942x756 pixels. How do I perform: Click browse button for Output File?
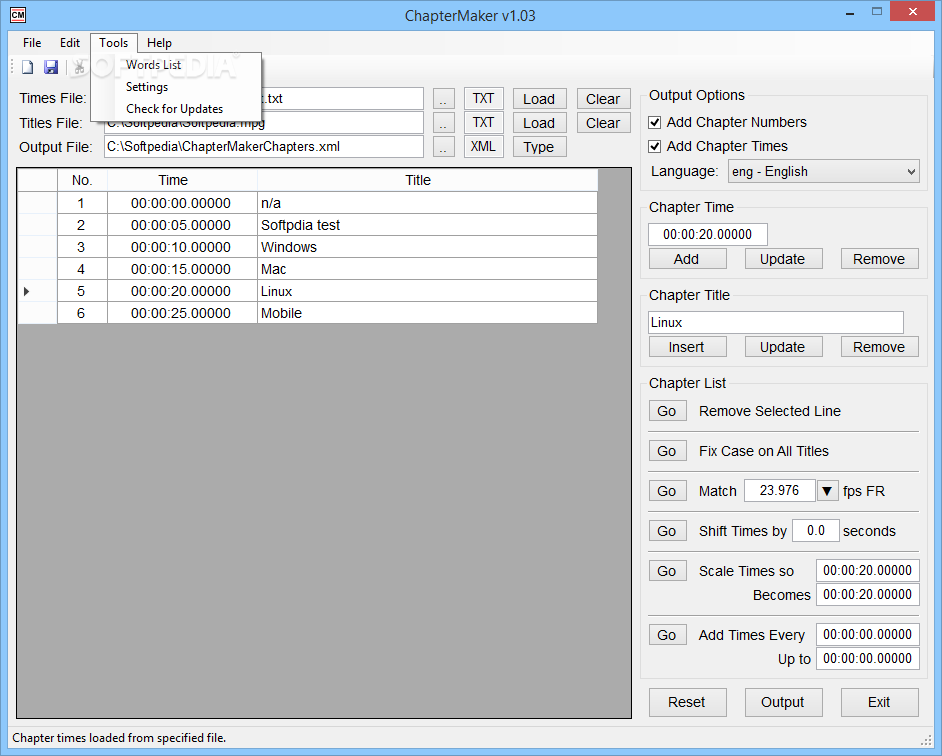click(x=443, y=147)
